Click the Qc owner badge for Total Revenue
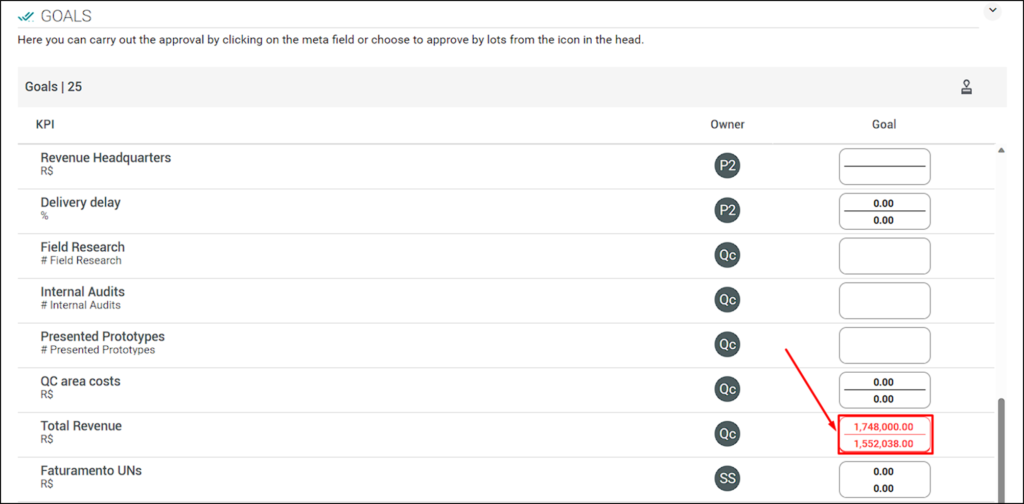Screen dimensions: 1024x504 click(727, 434)
